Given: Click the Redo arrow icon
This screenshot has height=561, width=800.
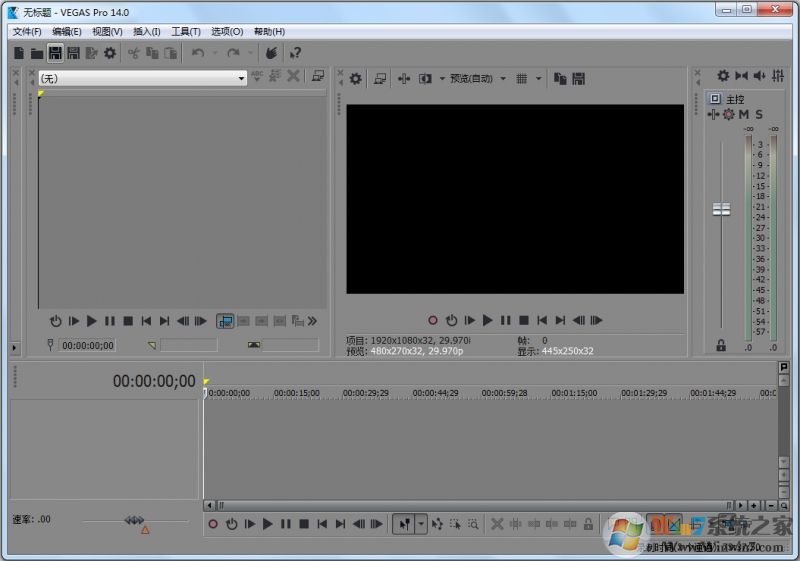Looking at the screenshot, I should point(234,53).
